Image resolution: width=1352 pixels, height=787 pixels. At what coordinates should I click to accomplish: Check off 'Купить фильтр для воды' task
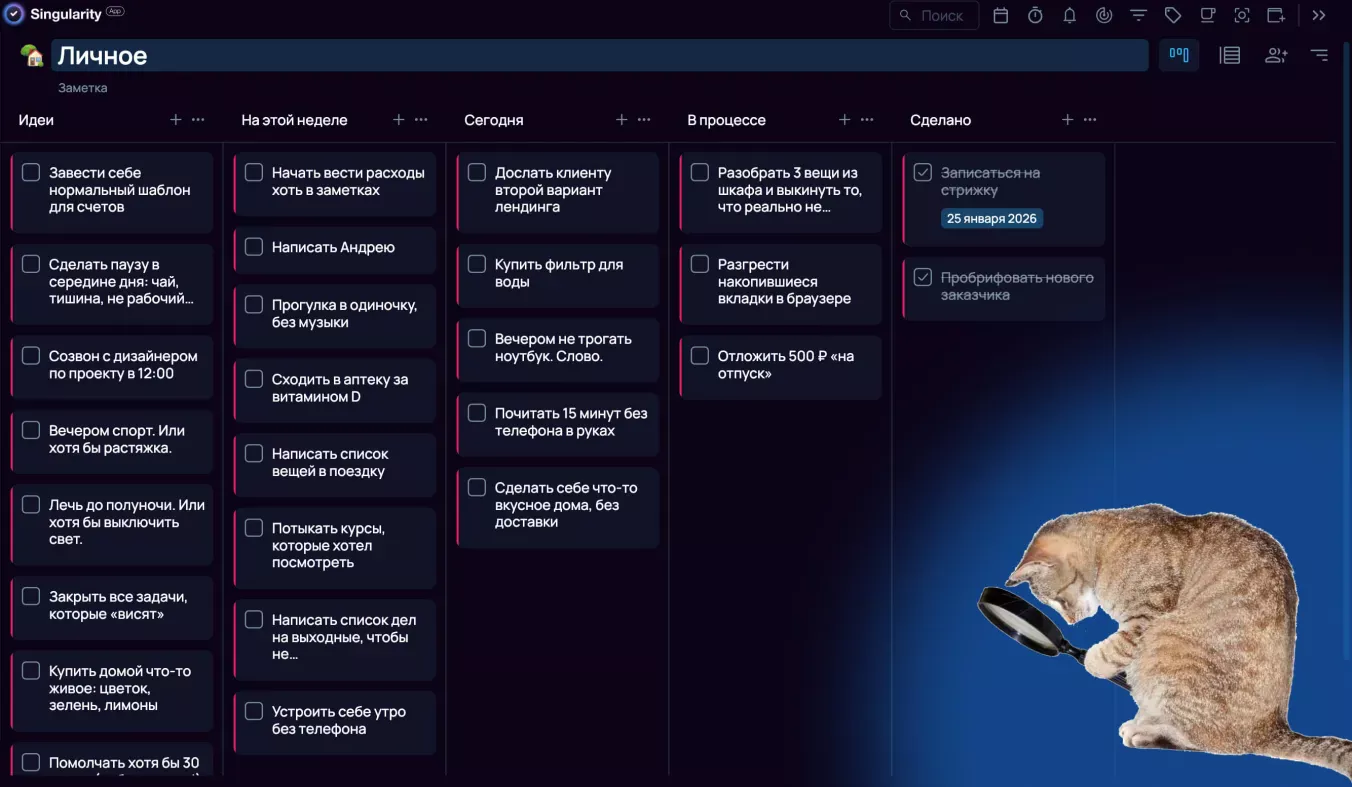477,265
